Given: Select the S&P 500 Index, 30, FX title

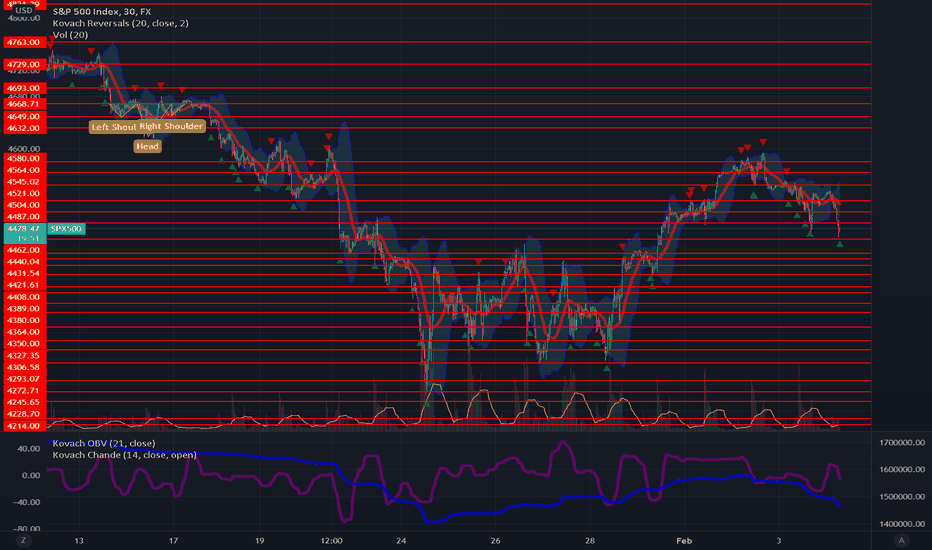Looking at the screenshot, I should point(102,11).
